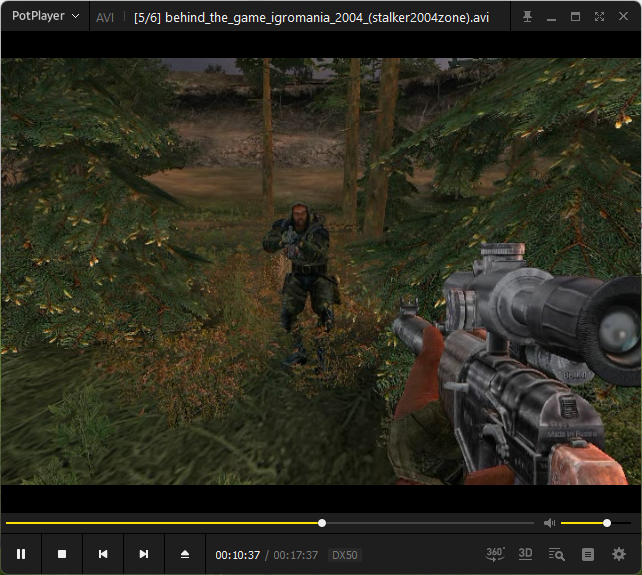The width and height of the screenshot is (642, 575).
Task: Click the seek bar playback handle
Action: tap(322, 523)
